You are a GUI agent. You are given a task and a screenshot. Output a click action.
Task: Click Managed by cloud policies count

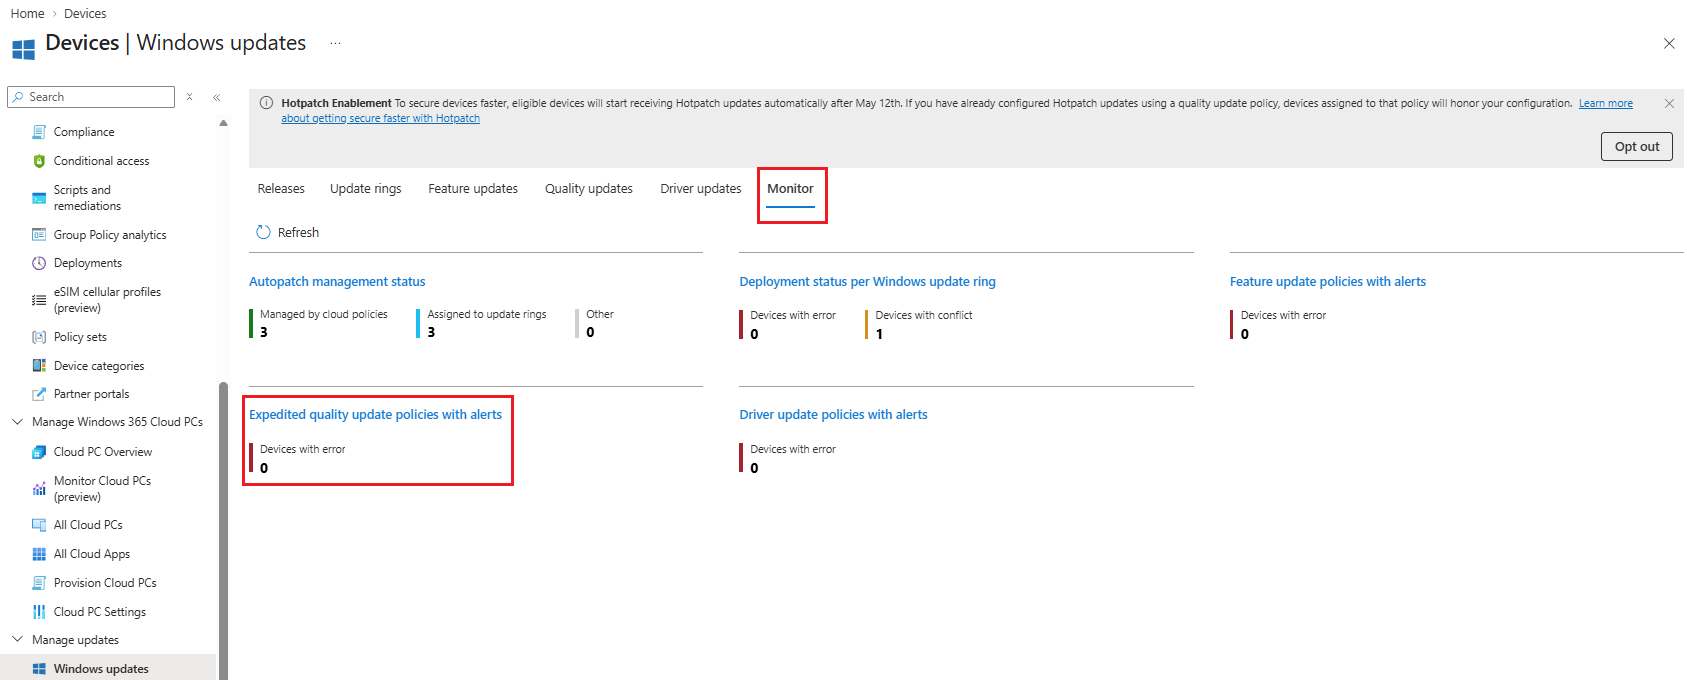(264, 332)
